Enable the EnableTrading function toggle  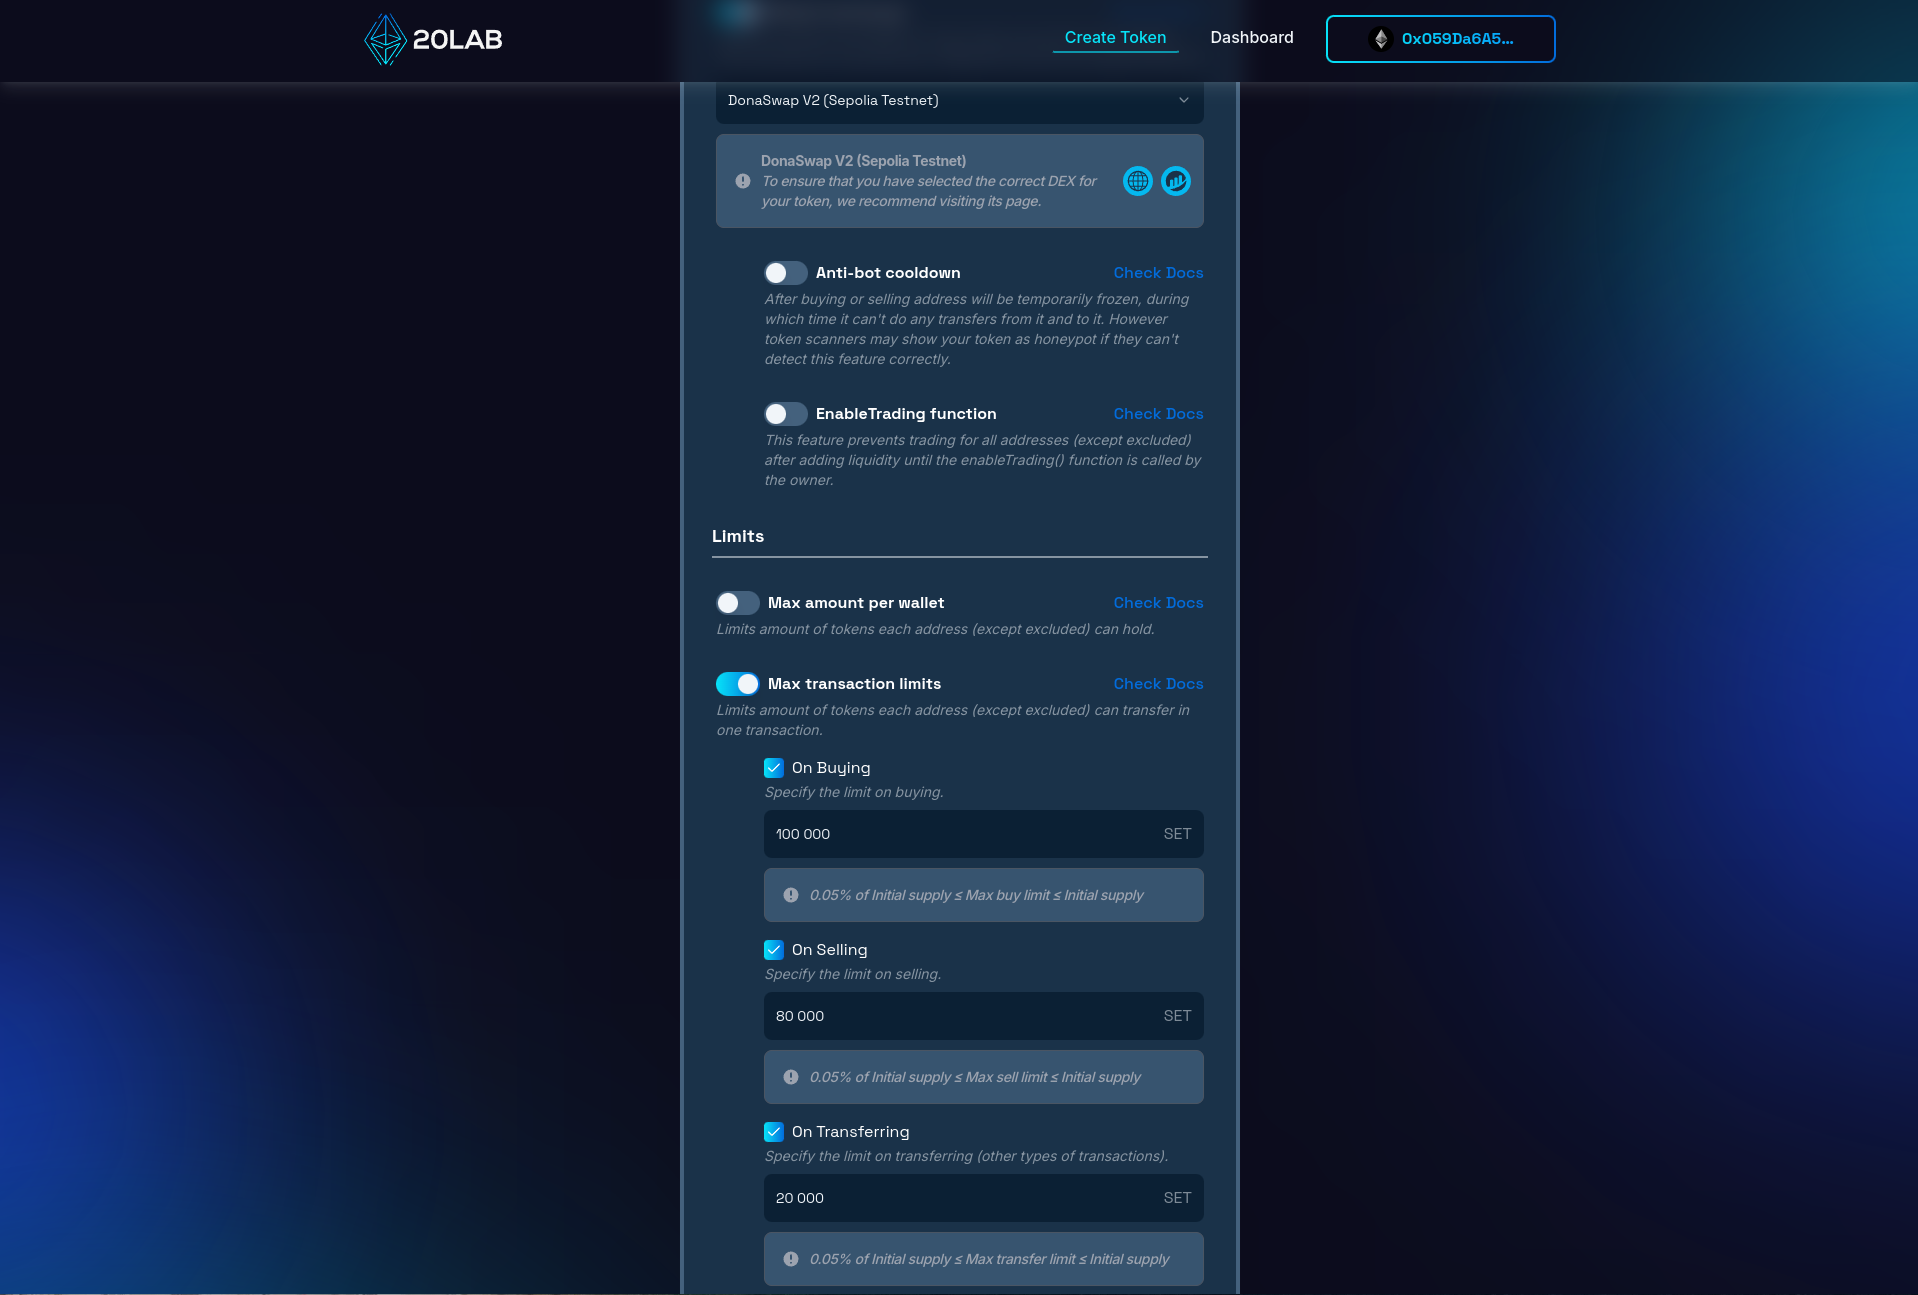pos(785,414)
